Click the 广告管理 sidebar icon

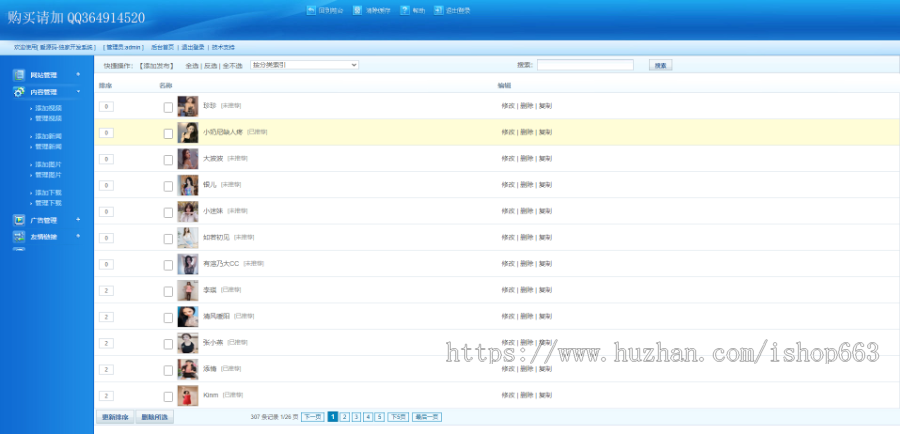pyautogui.click(x=19, y=220)
